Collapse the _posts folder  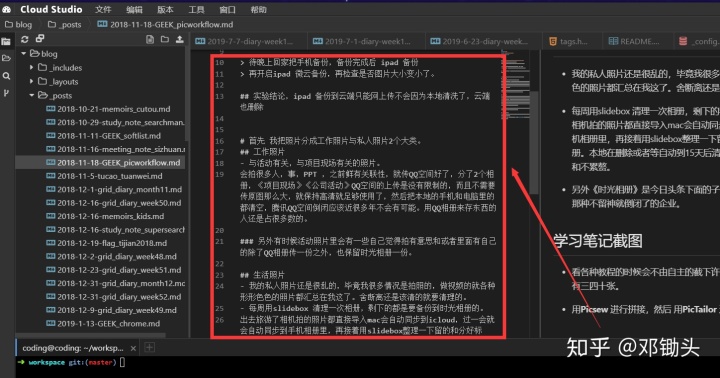(x=32, y=96)
